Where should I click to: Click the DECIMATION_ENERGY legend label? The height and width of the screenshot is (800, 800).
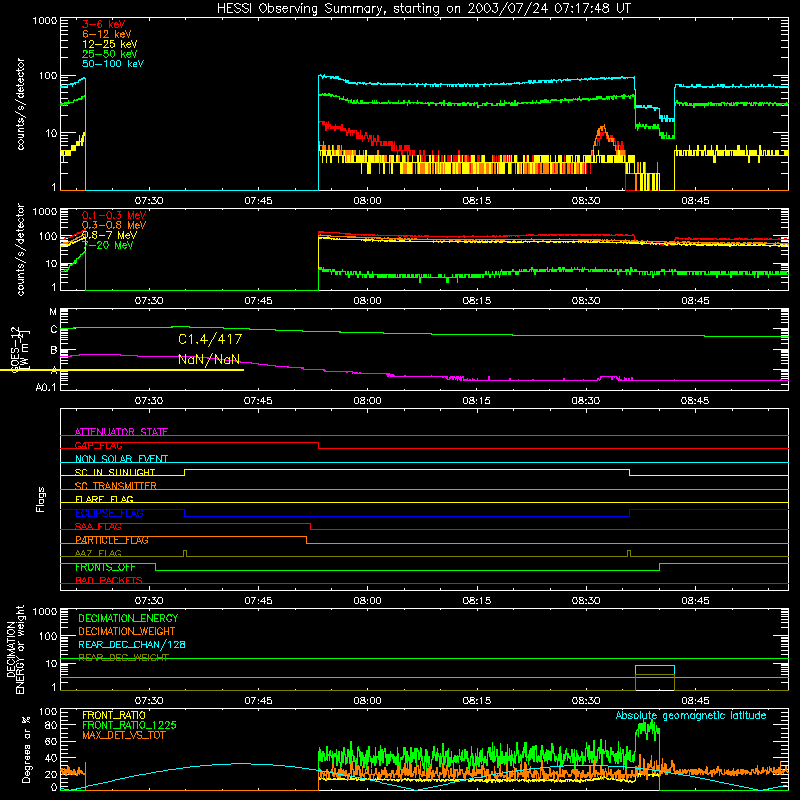coord(128,618)
